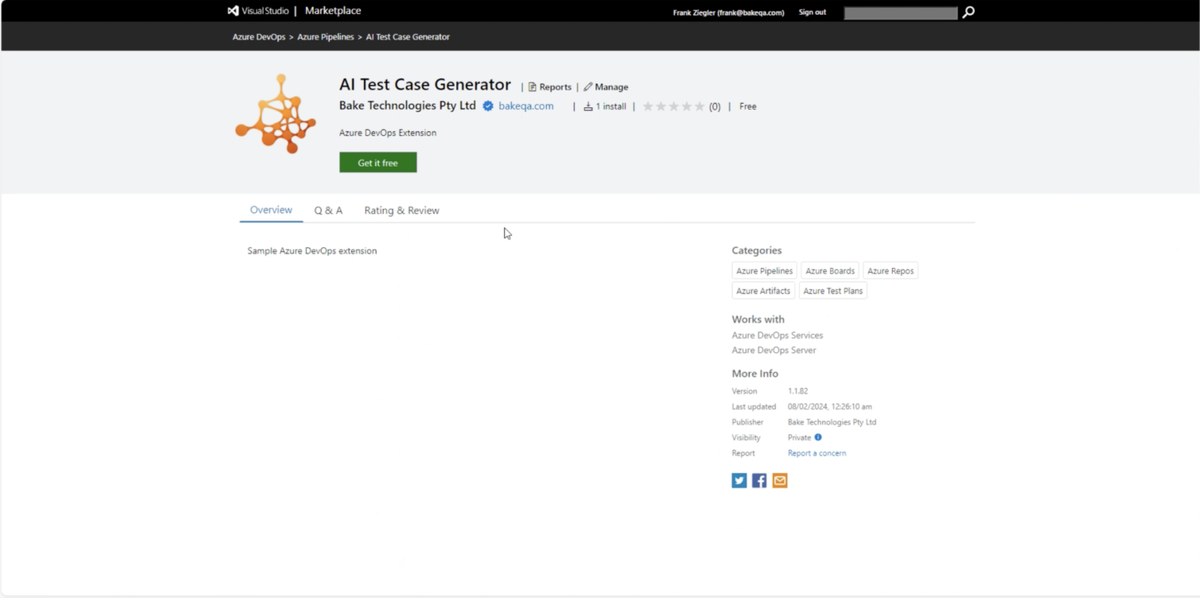
Task: Open the Reports link
Action: tap(555, 87)
